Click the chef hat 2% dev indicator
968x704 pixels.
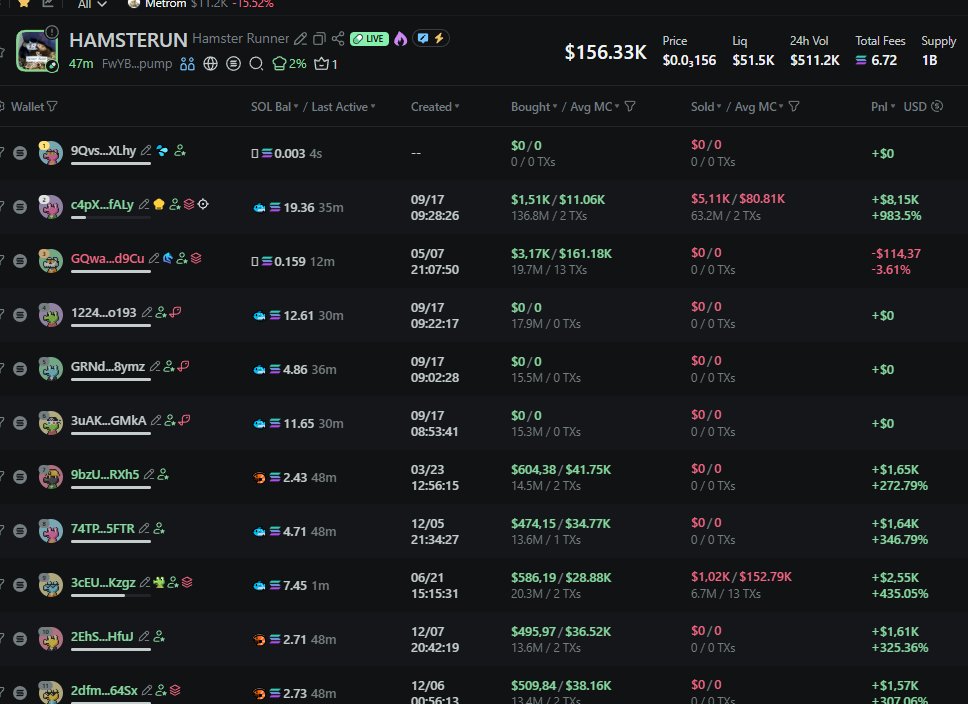pos(289,64)
